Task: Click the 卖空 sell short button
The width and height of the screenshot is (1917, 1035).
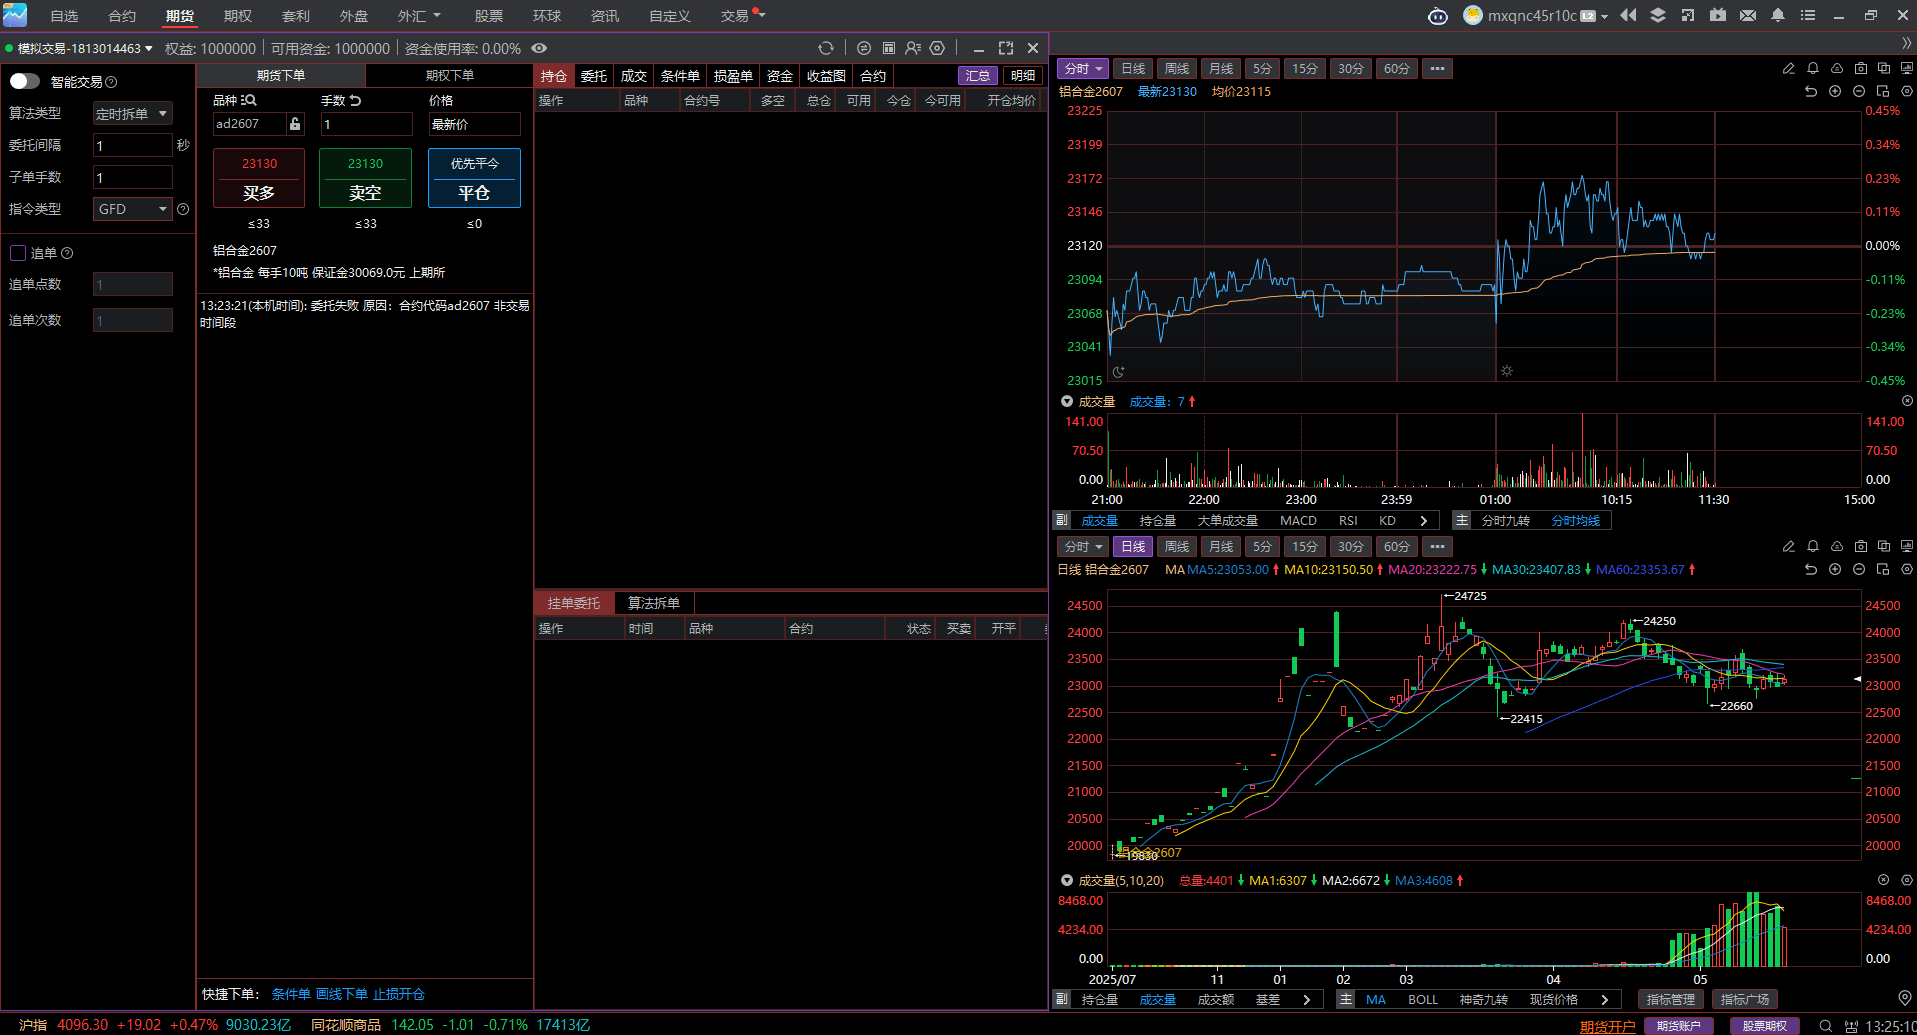Action: pyautogui.click(x=365, y=178)
